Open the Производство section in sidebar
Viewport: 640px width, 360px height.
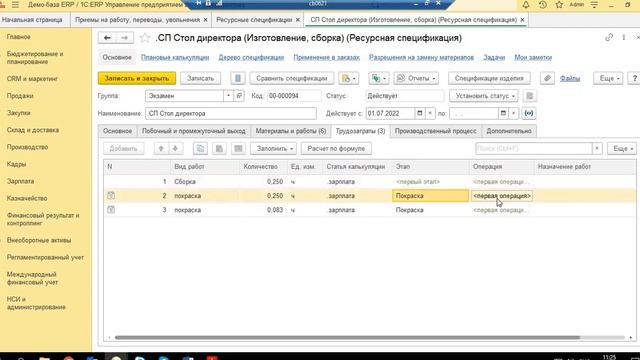[27, 147]
